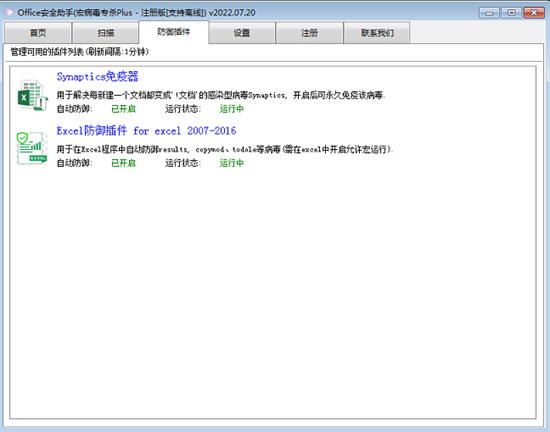Open the 首页 tab
Image resolution: width=550 pixels, height=432 pixels.
(38, 33)
